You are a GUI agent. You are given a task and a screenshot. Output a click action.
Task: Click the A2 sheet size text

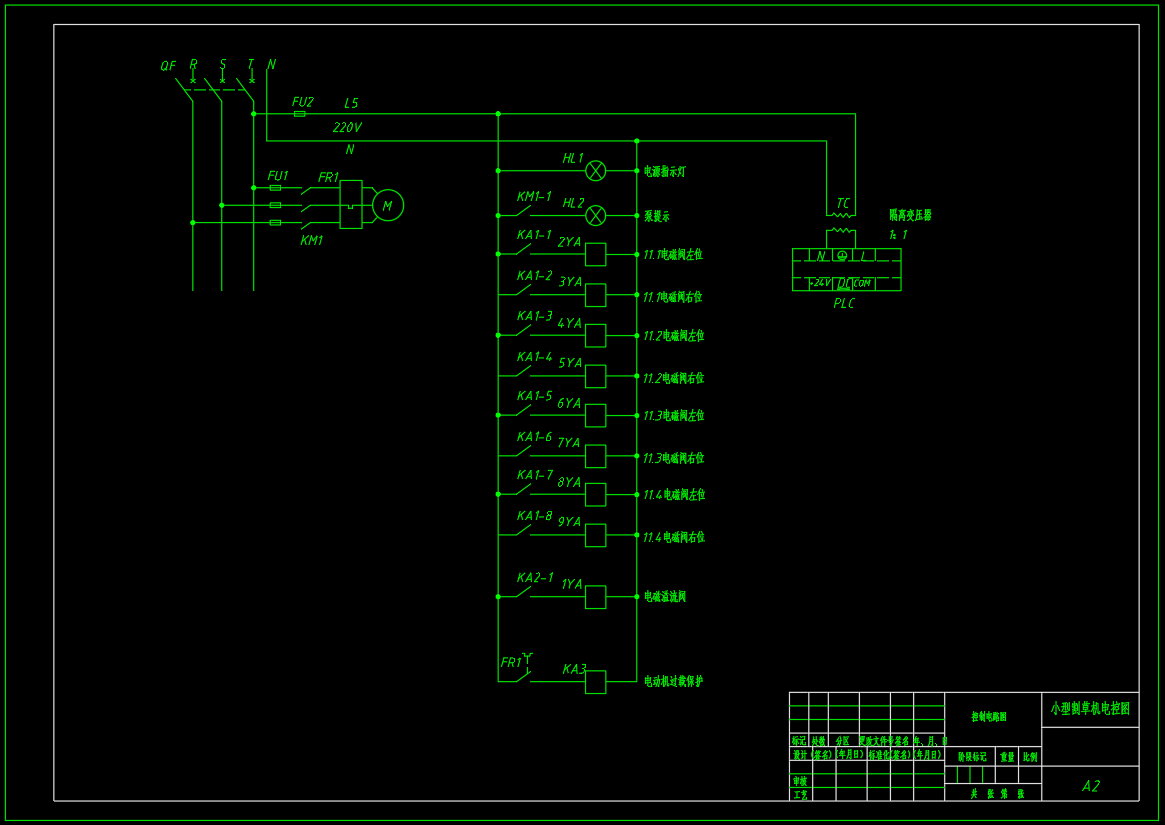(1090, 786)
